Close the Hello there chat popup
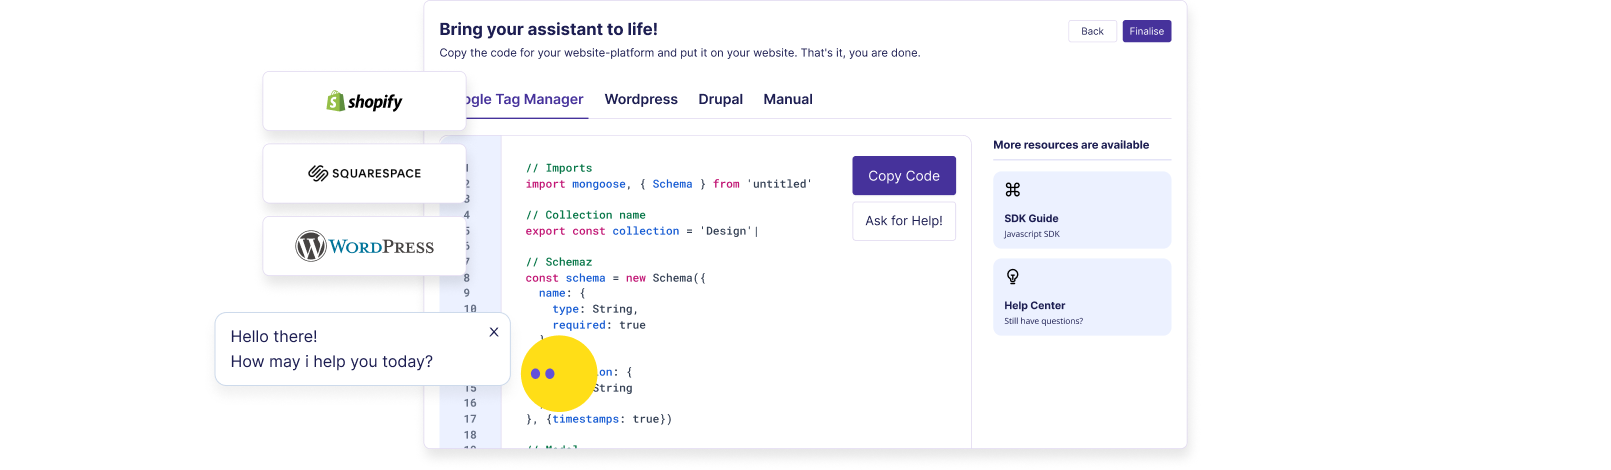 point(494,332)
